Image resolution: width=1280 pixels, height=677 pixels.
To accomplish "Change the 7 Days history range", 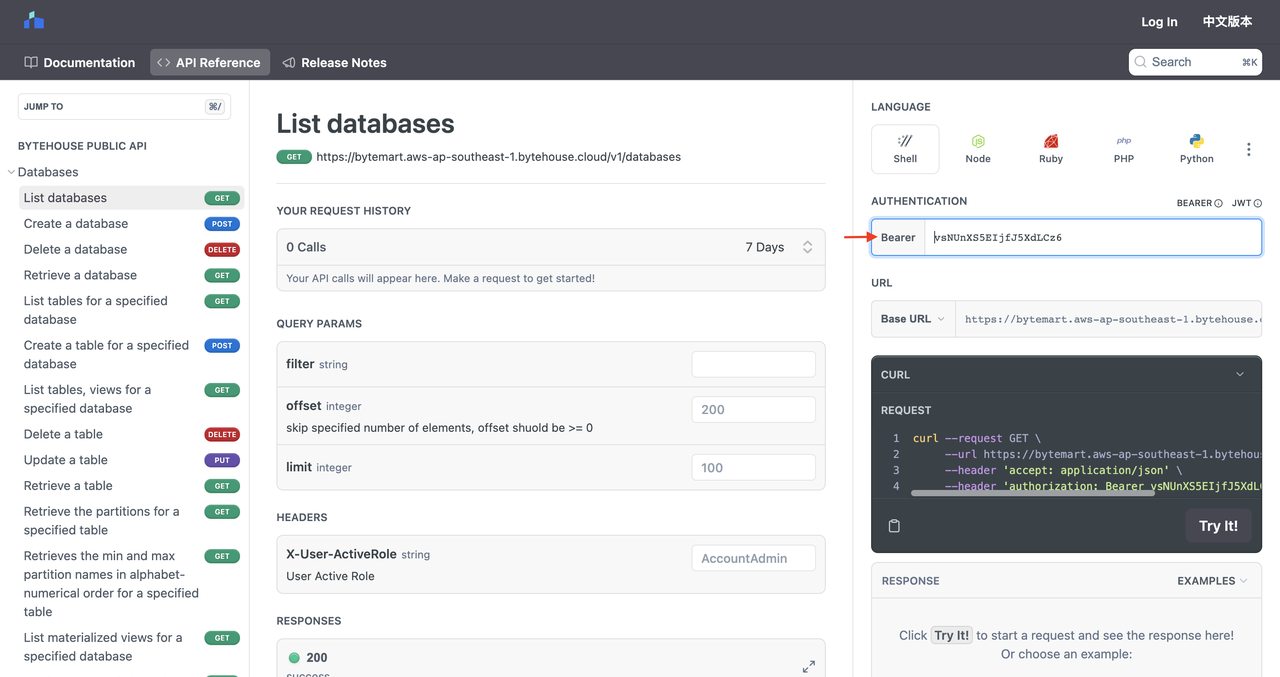I will click(x=780, y=247).
